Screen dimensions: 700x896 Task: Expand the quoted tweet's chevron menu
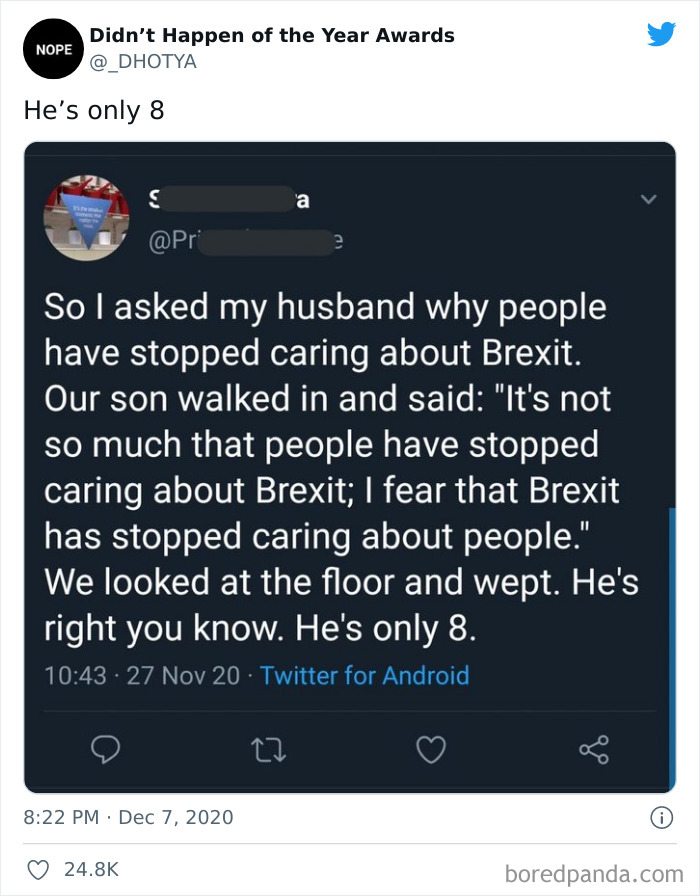click(x=648, y=200)
